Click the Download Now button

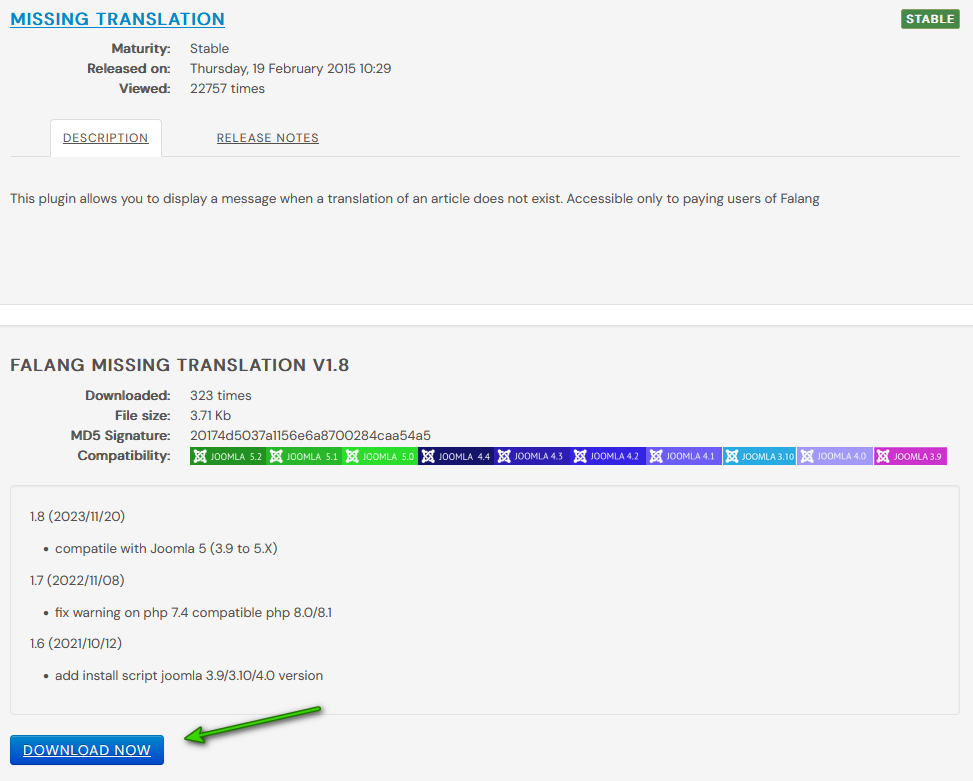(x=87, y=750)
